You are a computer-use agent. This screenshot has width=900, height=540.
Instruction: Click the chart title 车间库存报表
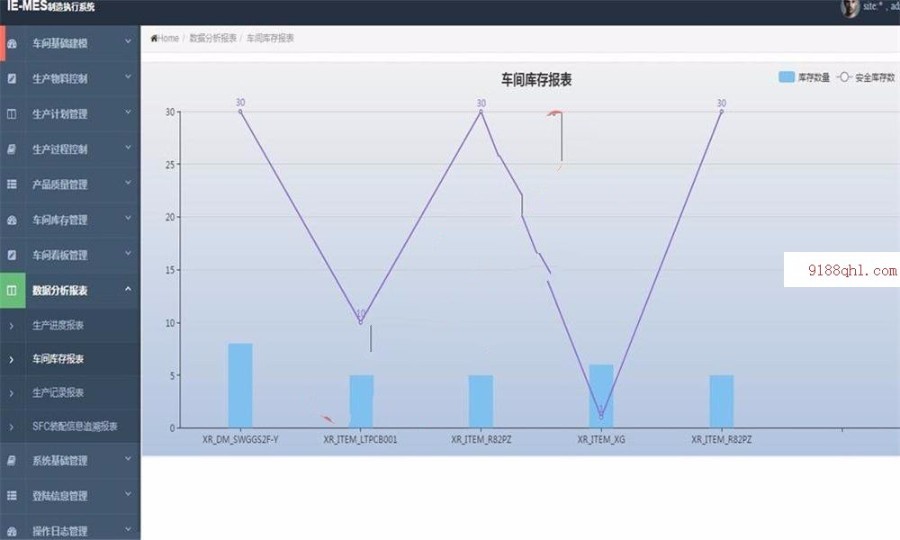[x=536, y=80]
